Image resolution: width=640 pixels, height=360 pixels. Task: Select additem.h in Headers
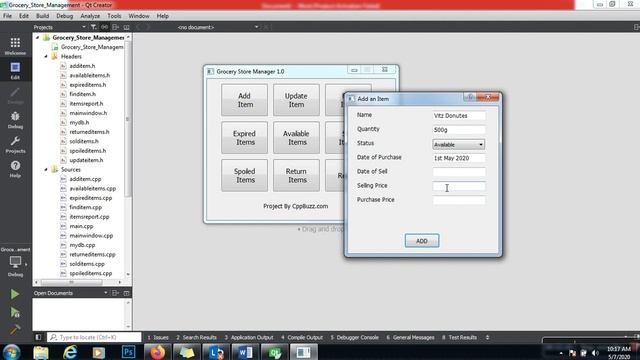click(x=82, y=66)
